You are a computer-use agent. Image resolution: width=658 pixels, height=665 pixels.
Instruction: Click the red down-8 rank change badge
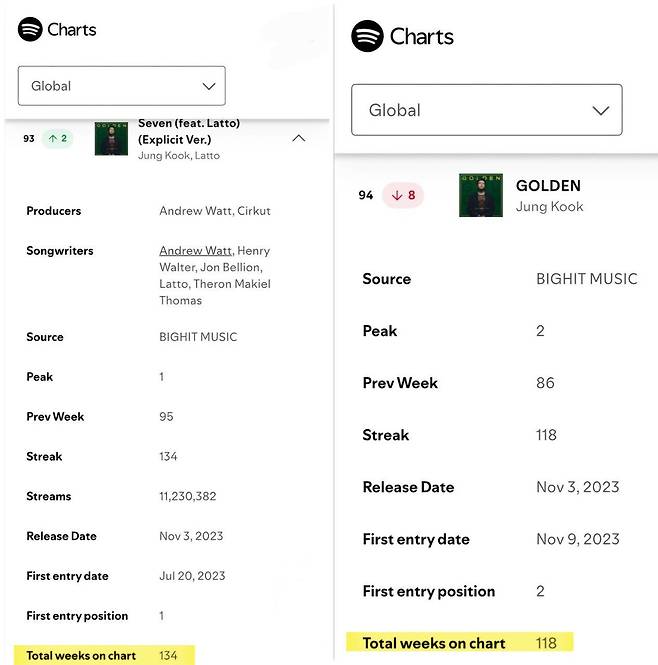point(403,195)
